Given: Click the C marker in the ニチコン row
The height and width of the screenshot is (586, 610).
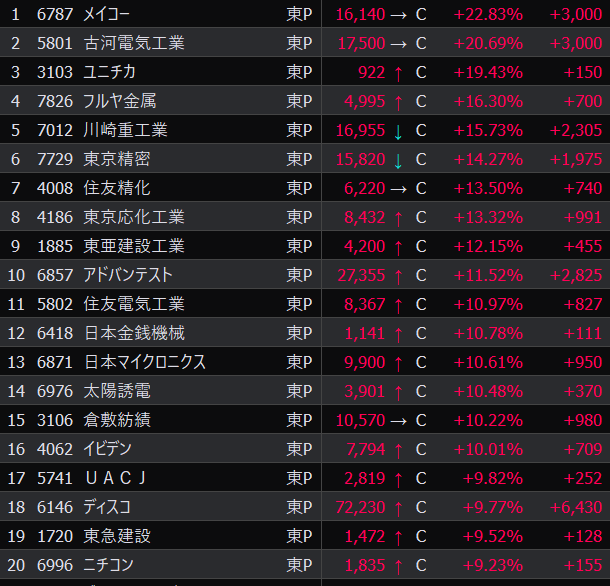Looking at the screenshot, I should (x=421, y=566).
